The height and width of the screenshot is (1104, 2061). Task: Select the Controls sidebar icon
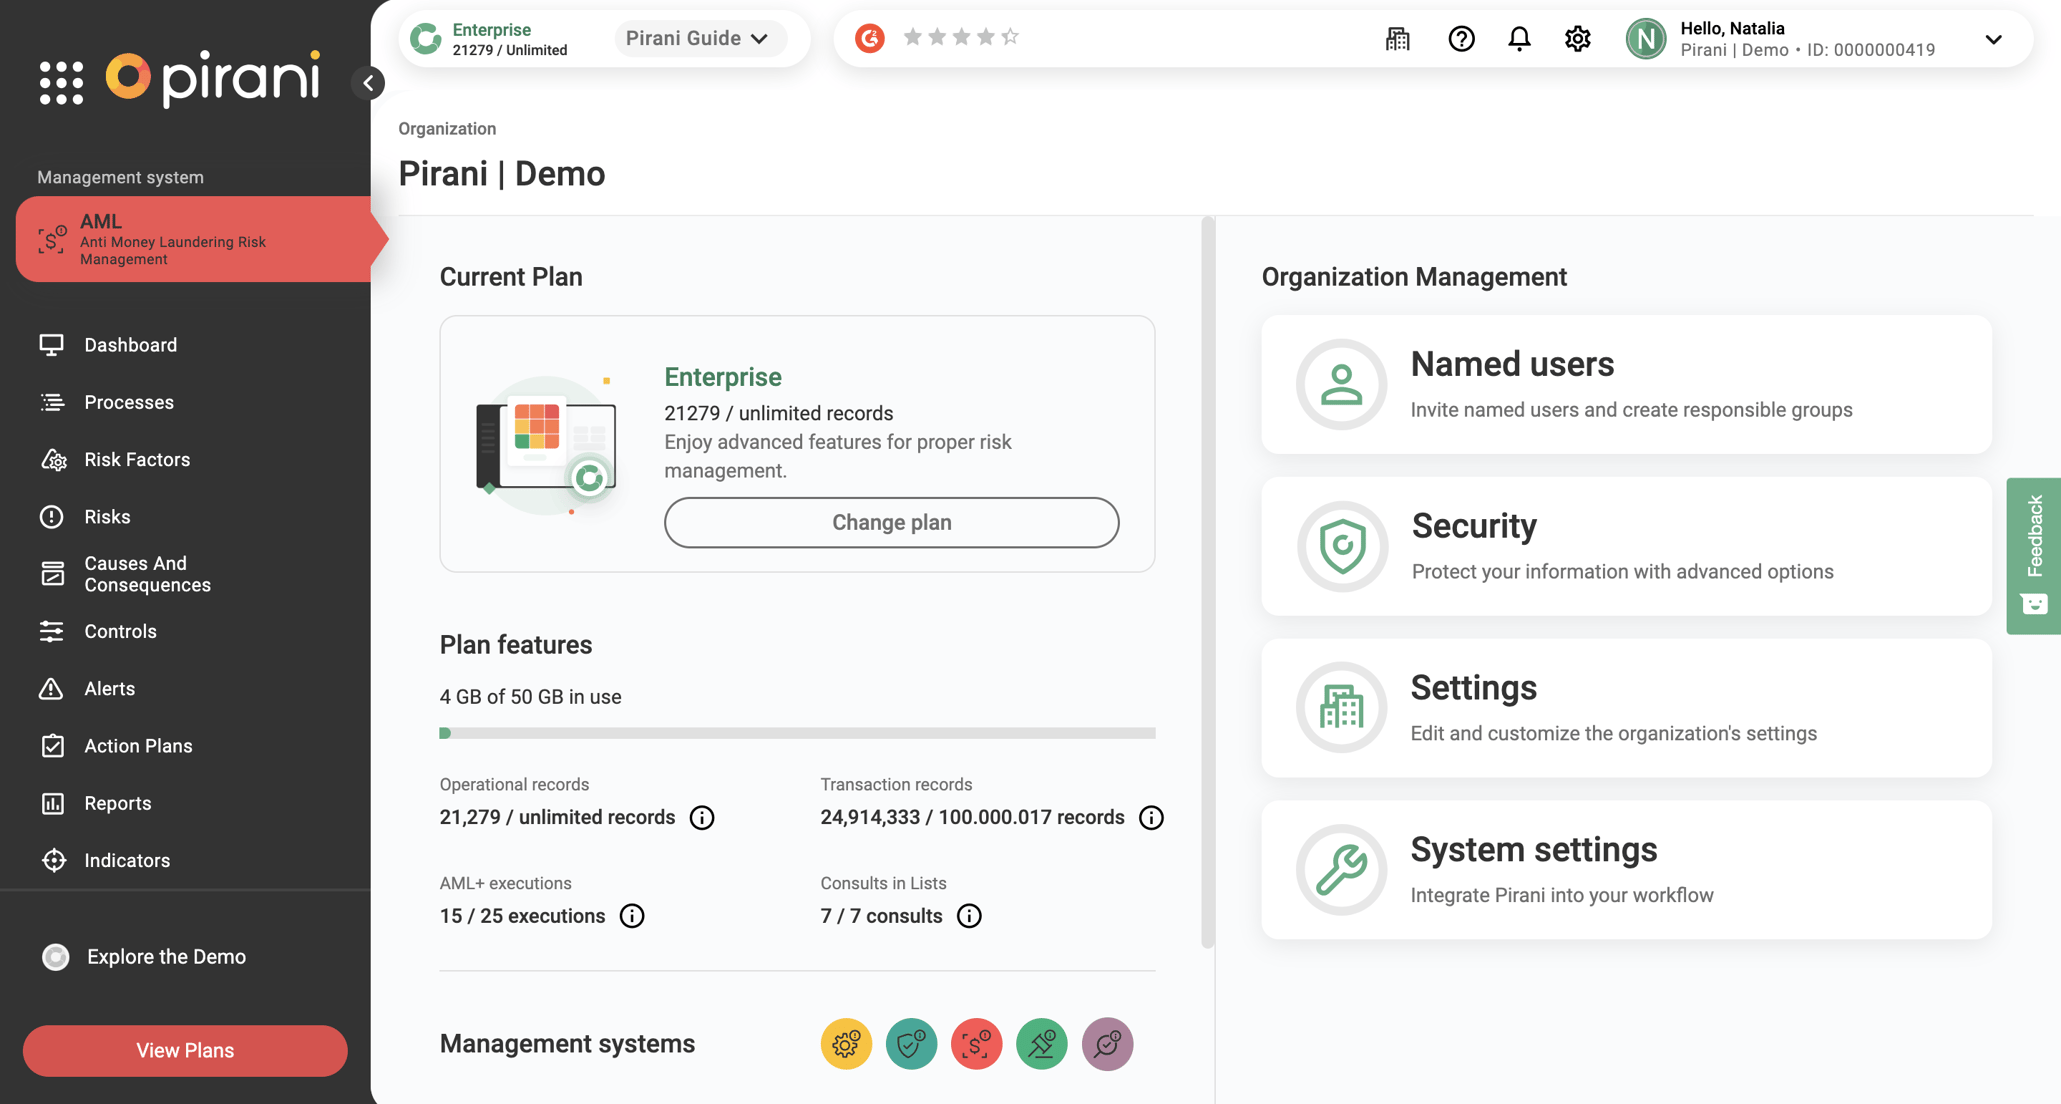pyautogui.click(x=53, y=631)
